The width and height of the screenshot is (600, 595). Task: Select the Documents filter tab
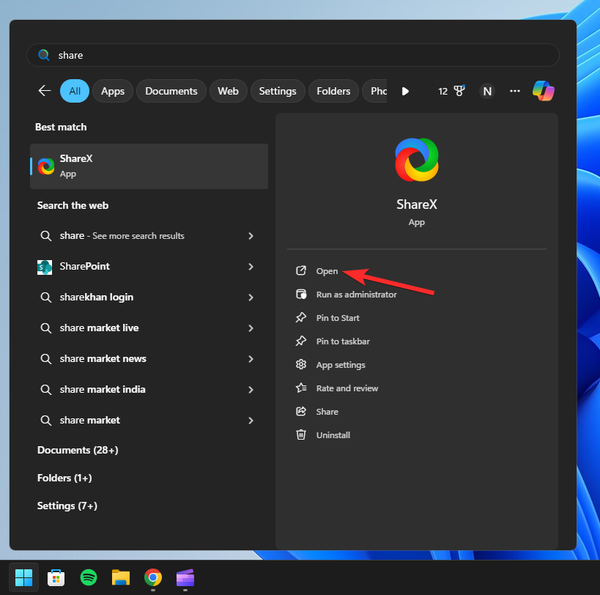171,91
